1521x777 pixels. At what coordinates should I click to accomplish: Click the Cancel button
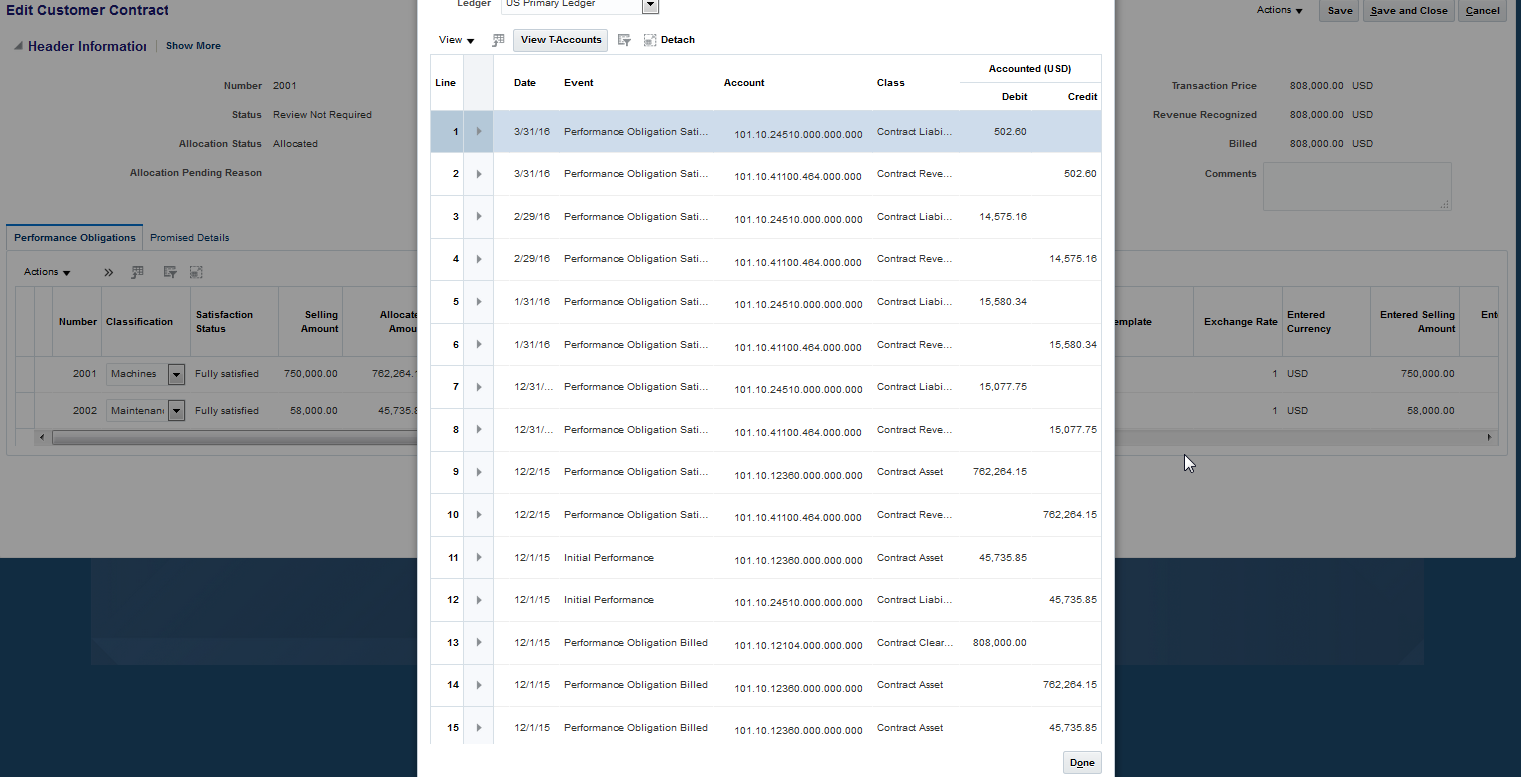[1482, 11]
